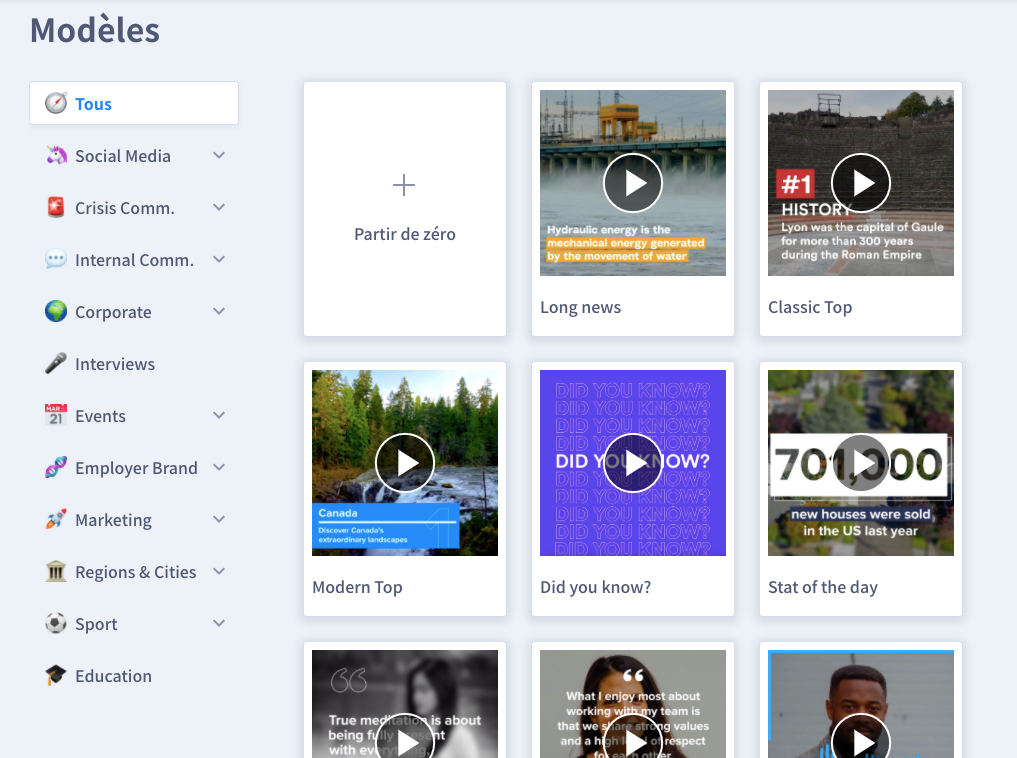Play the Did you know? template preview

click(633, 463)
